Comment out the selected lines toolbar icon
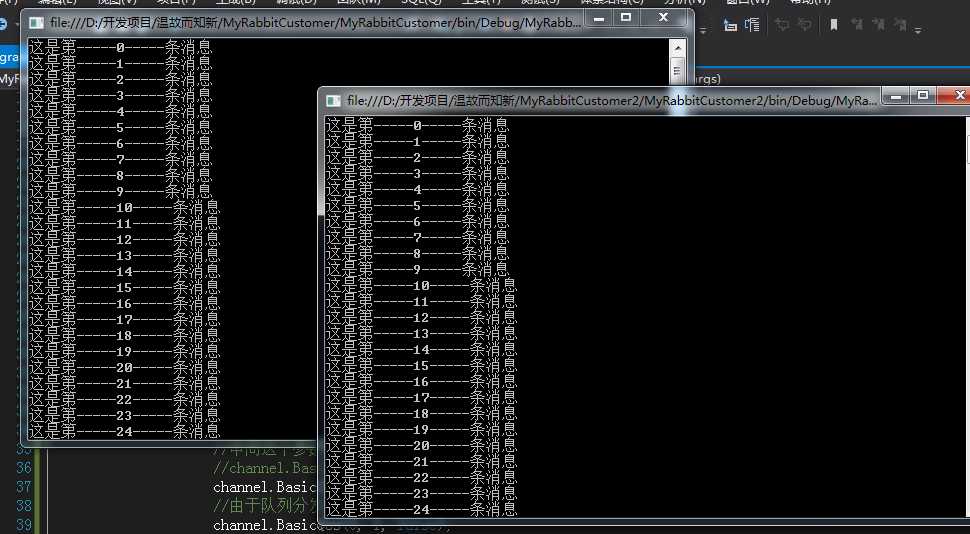The height and width of the screenshot is (534, 970). [731, 25]
